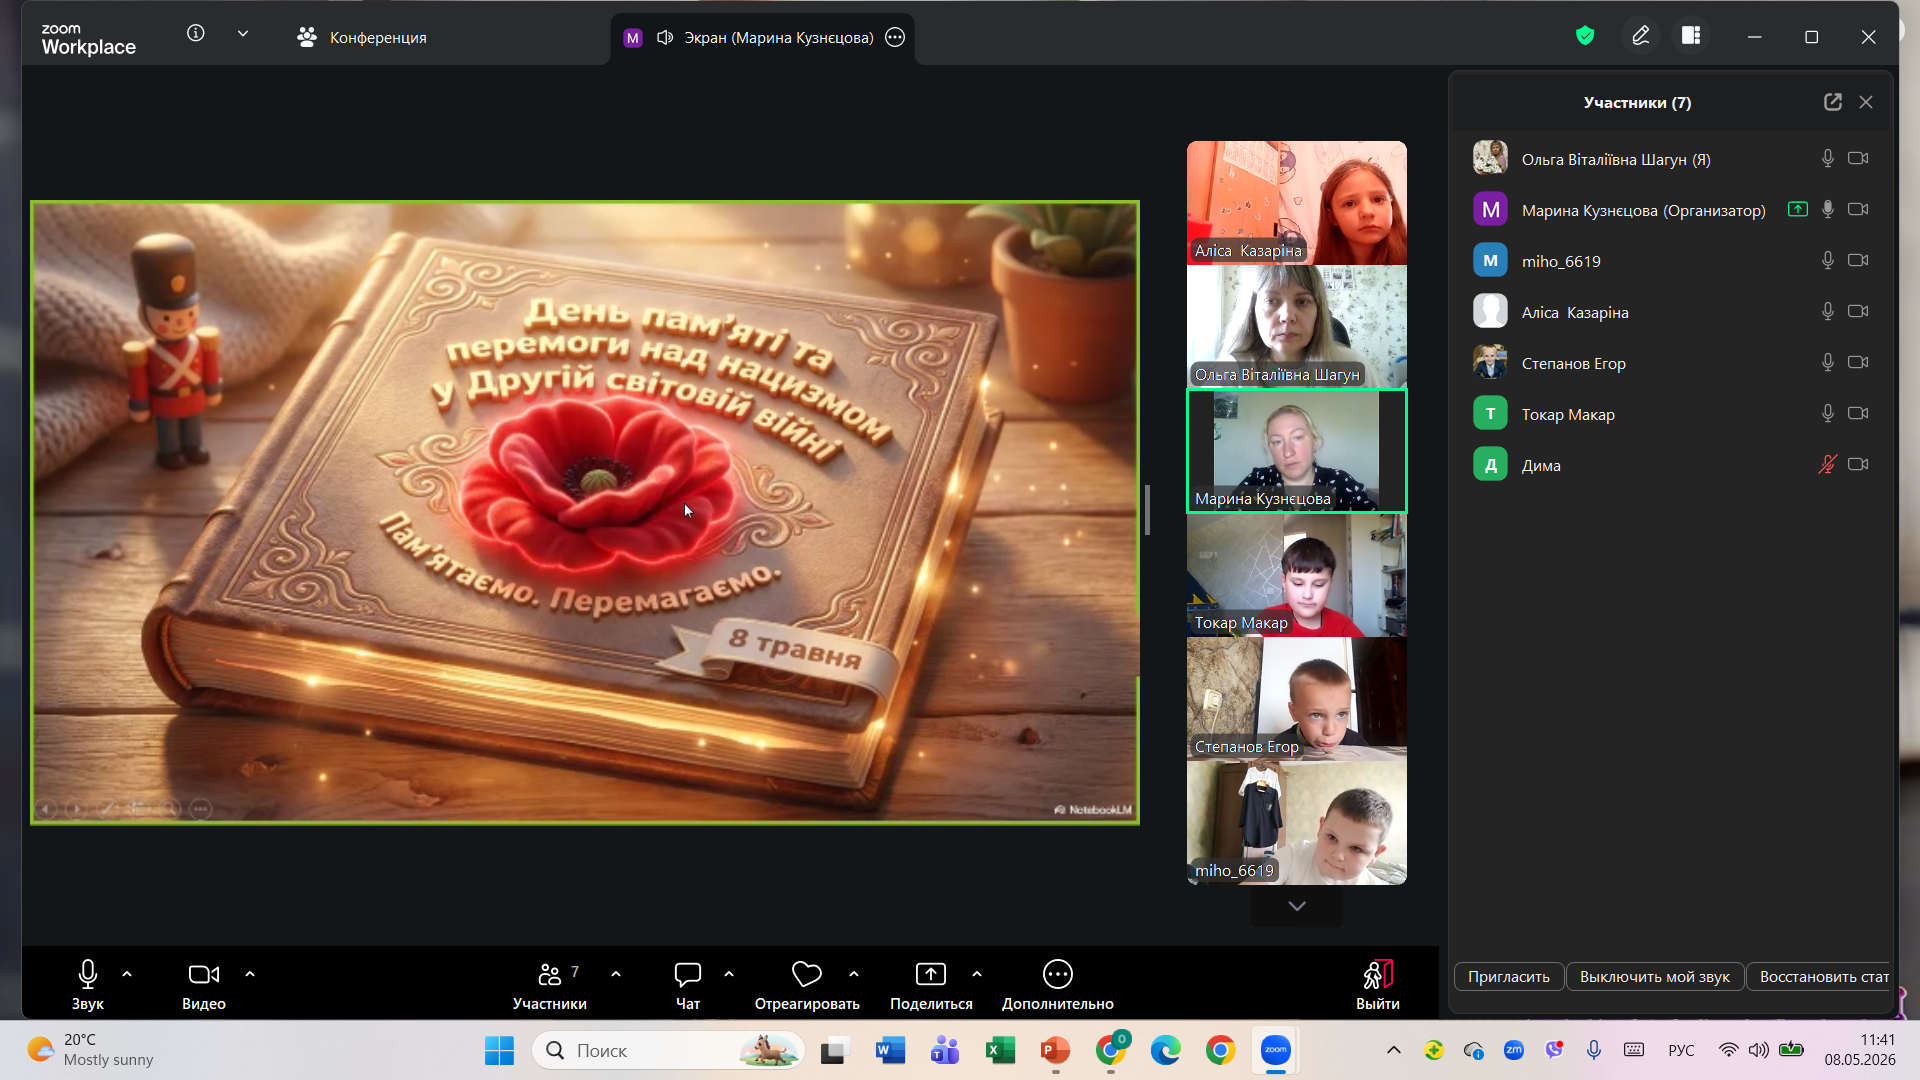Screen dimensions: 1920x1080
Task: Select the Экран (Марина Кузнєцова) tab
Action: click(x=763, y=38)
